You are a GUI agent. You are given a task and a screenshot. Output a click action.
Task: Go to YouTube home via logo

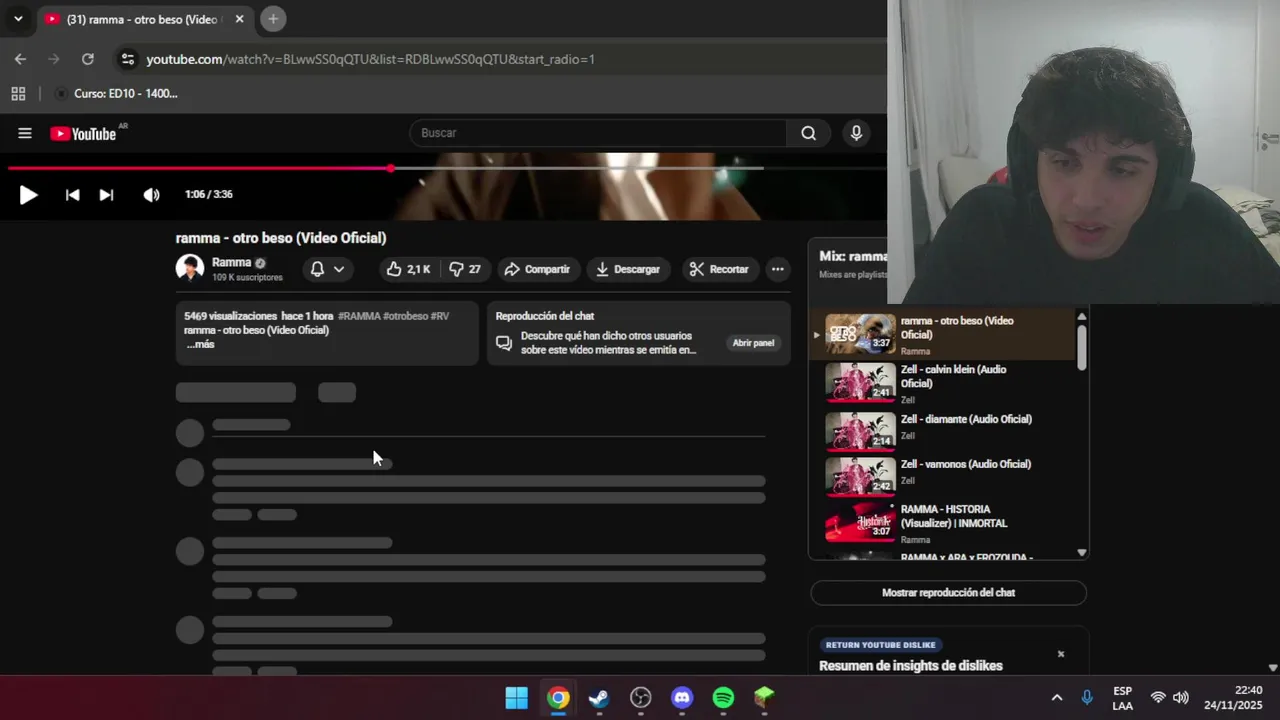coord(84,133)
